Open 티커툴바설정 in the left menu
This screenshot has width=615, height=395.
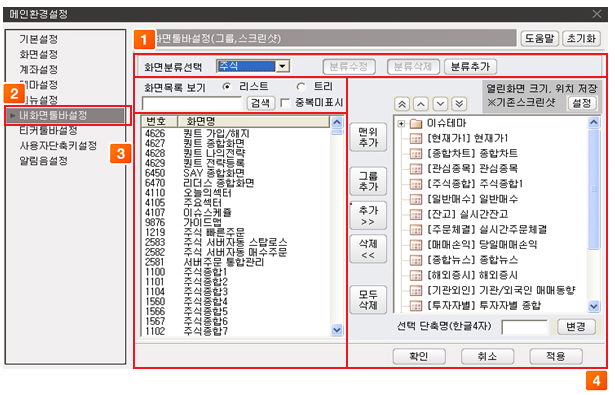point(48,130)
